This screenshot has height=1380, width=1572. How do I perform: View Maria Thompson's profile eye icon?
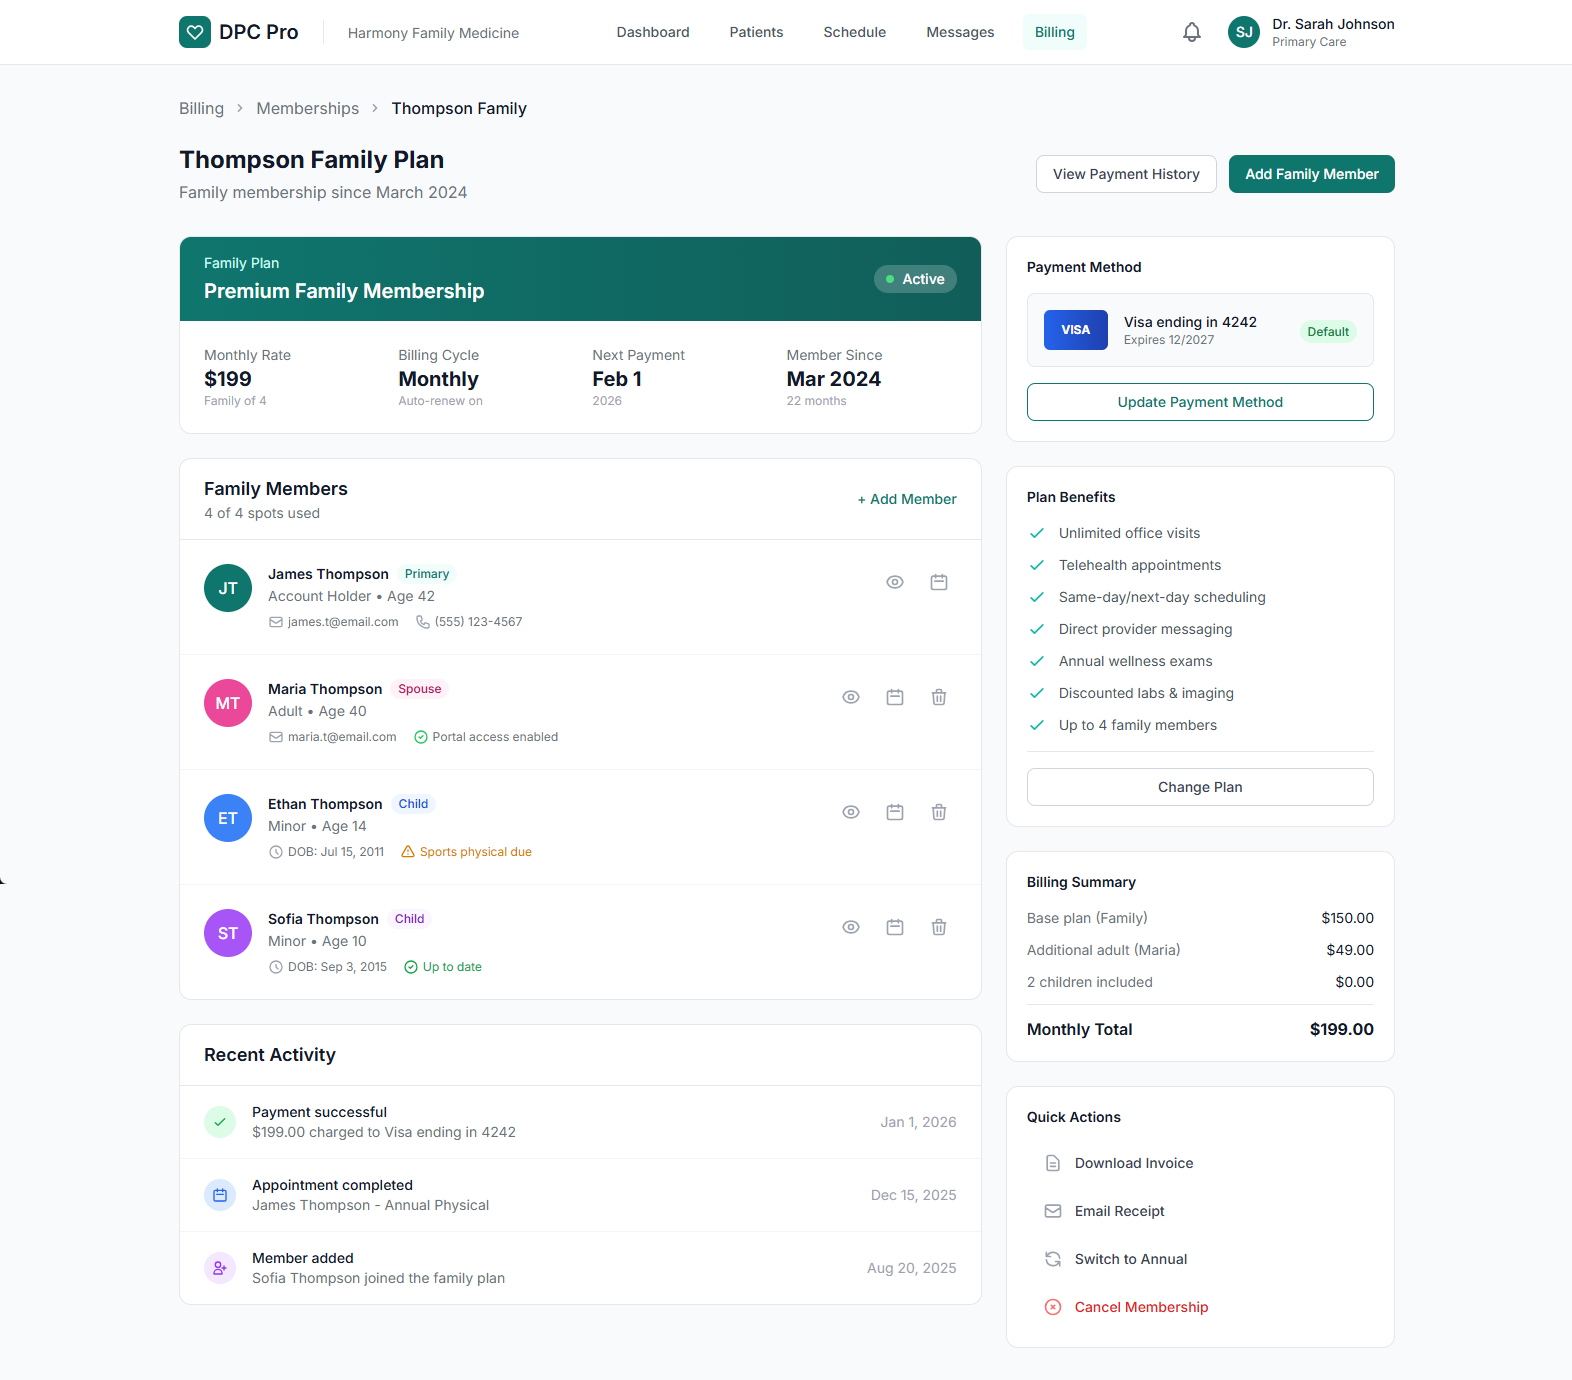(x=850, y=697)
